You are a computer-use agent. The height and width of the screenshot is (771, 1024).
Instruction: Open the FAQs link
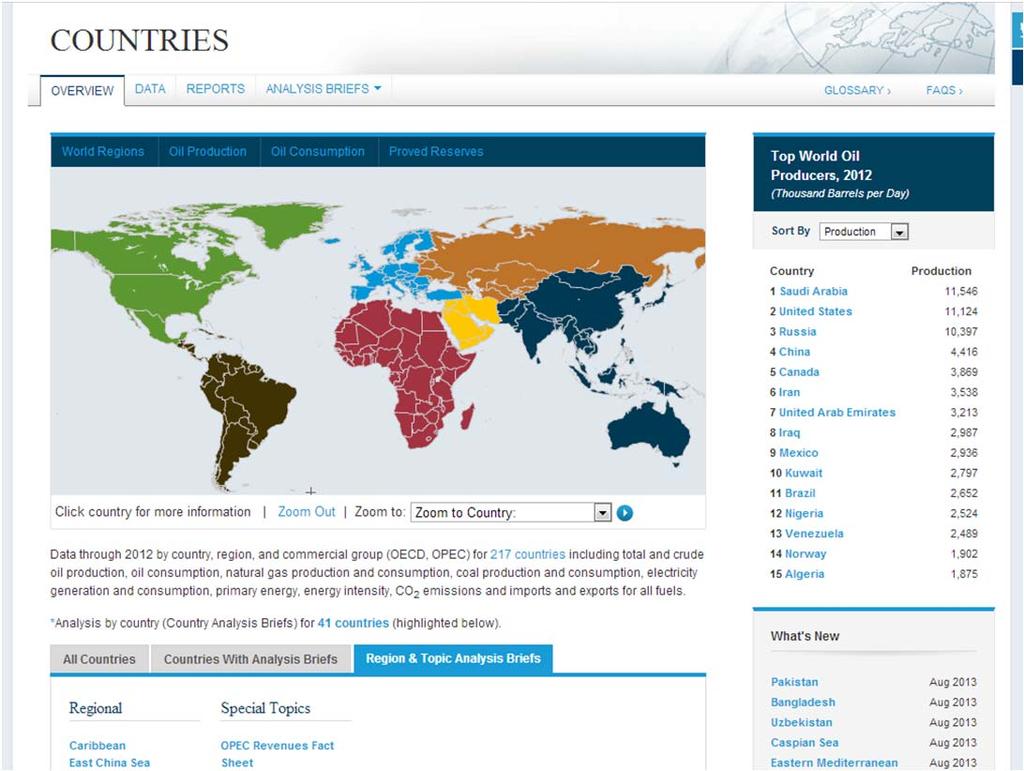pos(944,90)
